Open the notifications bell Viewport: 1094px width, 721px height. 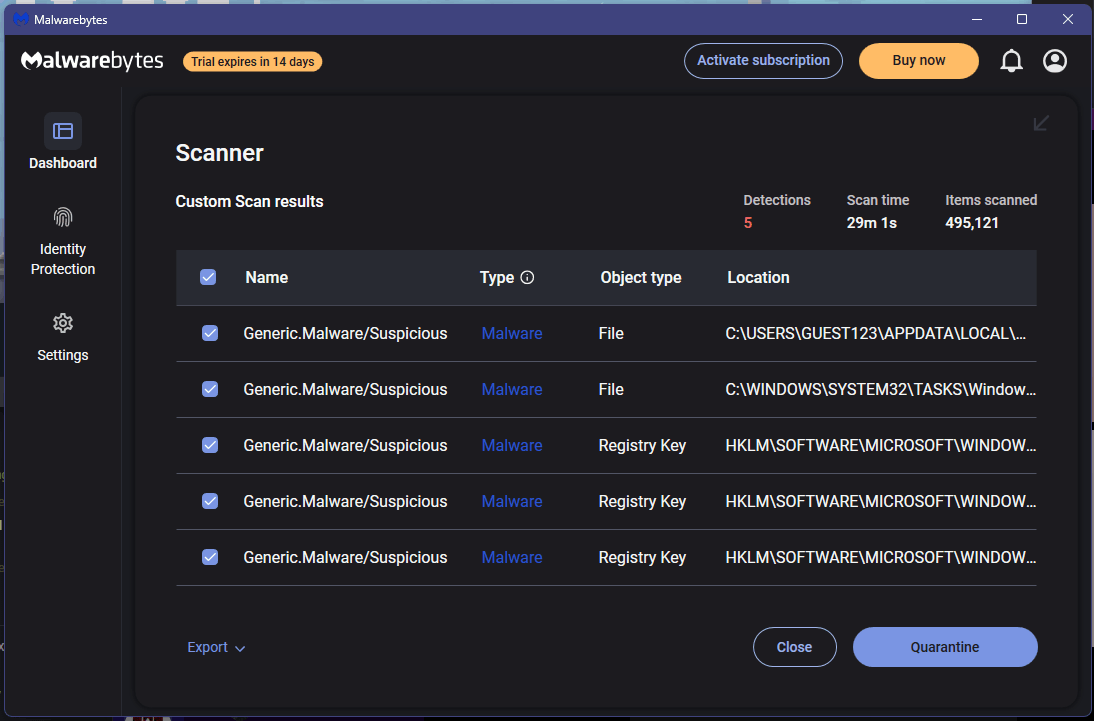[x=1011, y=61]
